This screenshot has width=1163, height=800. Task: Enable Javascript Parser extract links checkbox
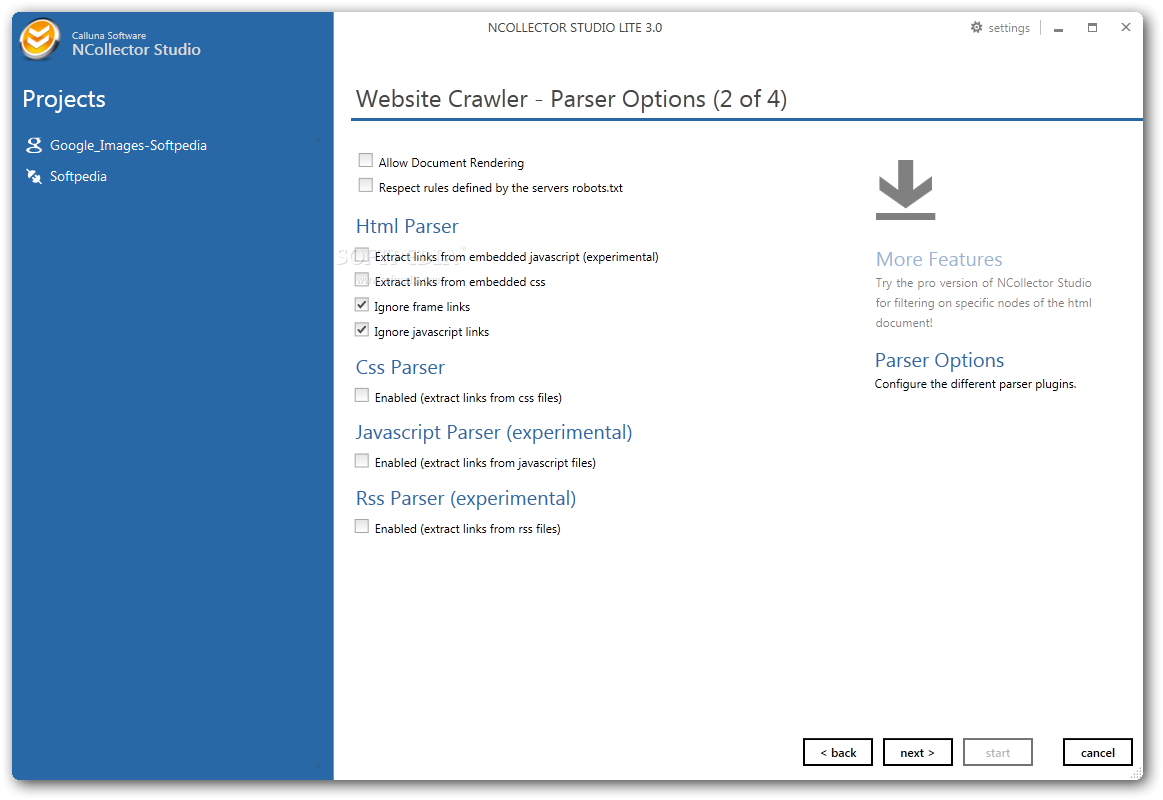pyautogui.click(x=362, y=460)
